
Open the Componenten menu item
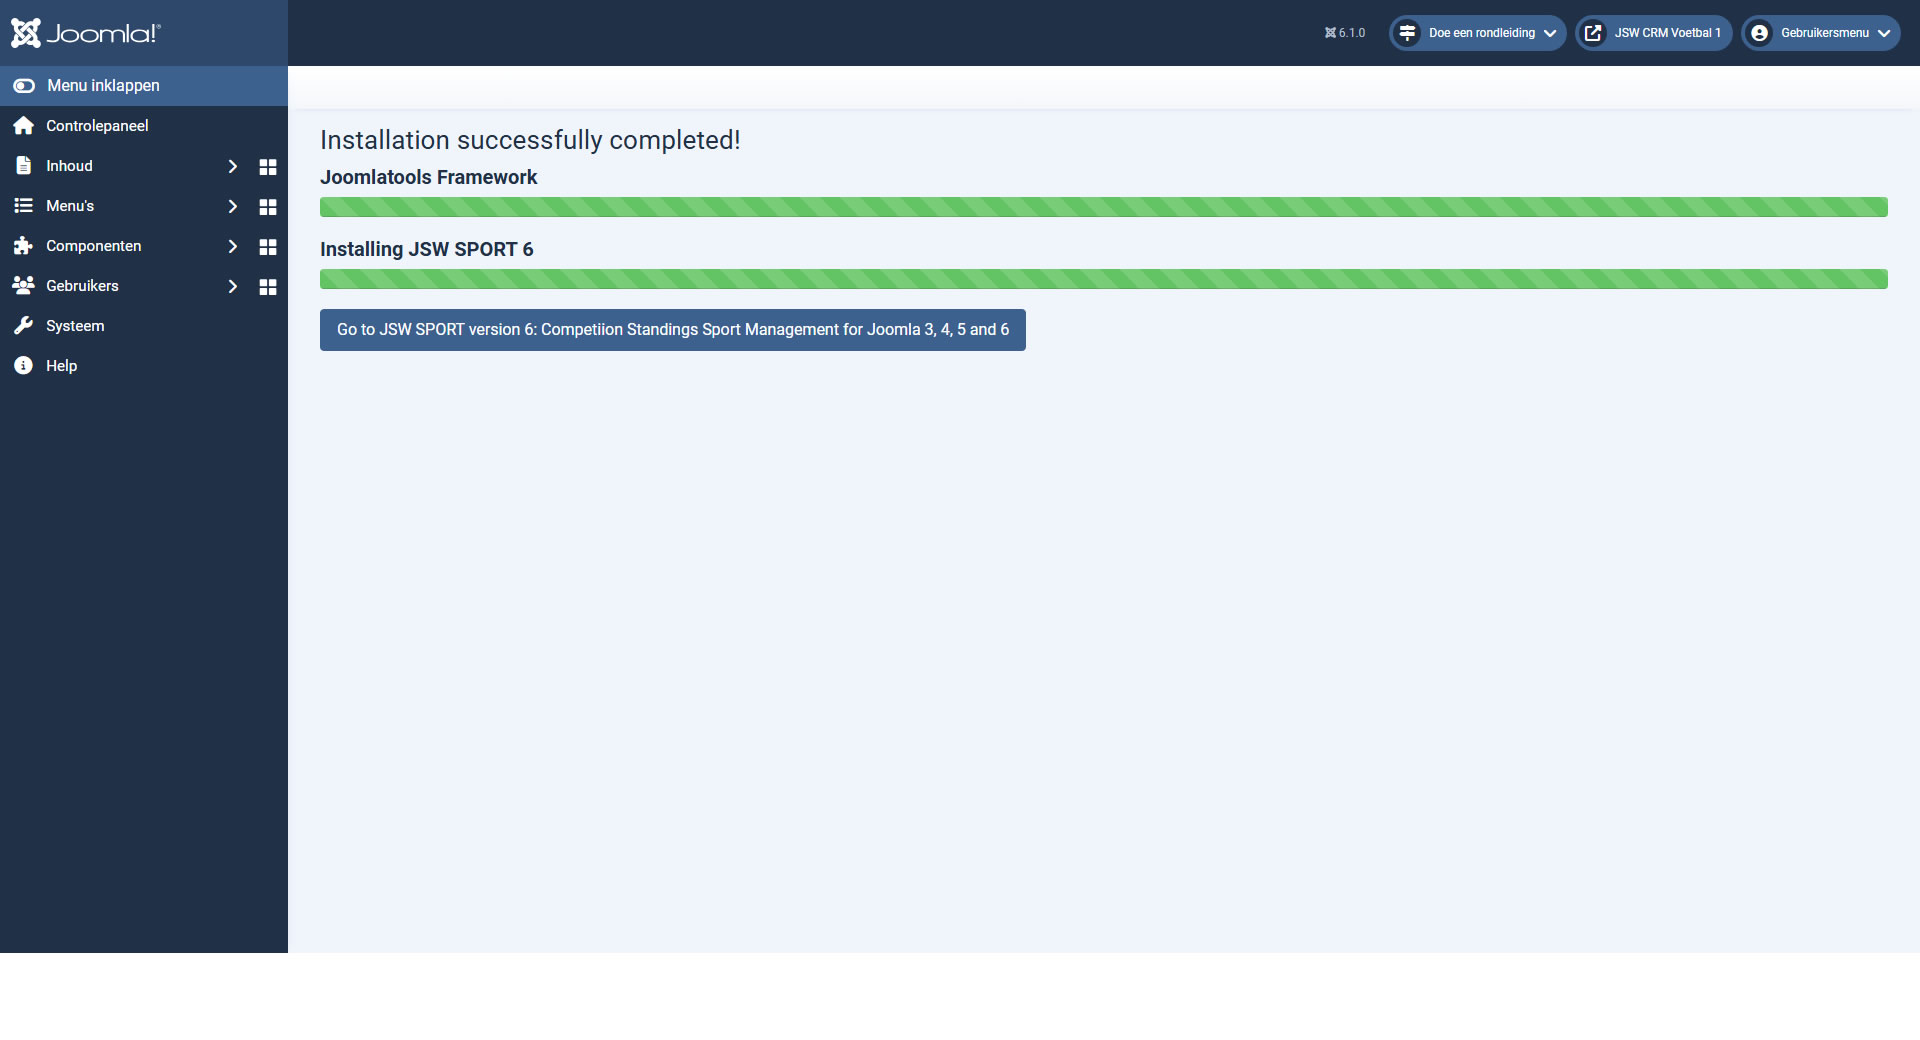94,246
